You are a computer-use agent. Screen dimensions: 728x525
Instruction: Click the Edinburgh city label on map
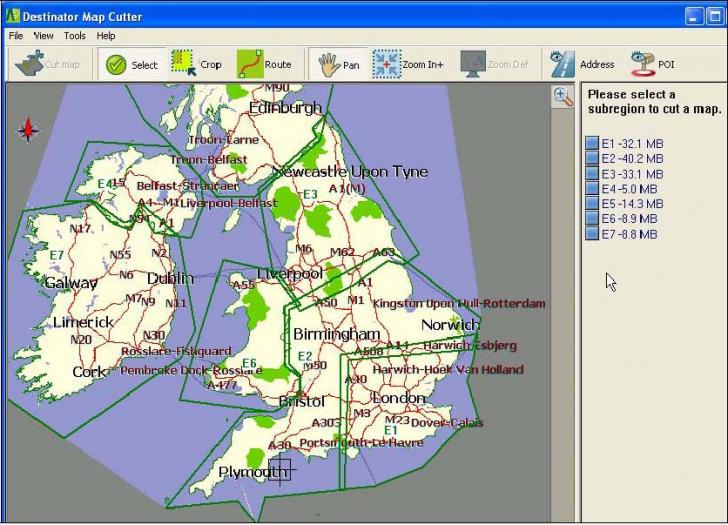285,108
